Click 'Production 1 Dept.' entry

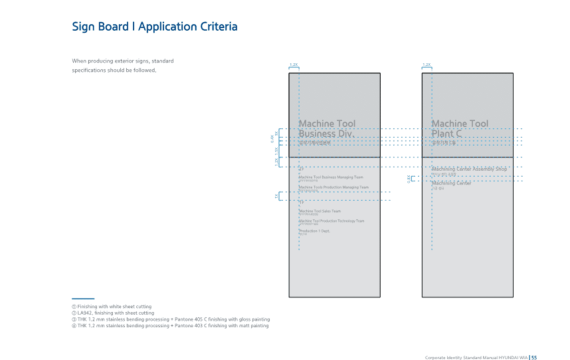coord(314,231)
